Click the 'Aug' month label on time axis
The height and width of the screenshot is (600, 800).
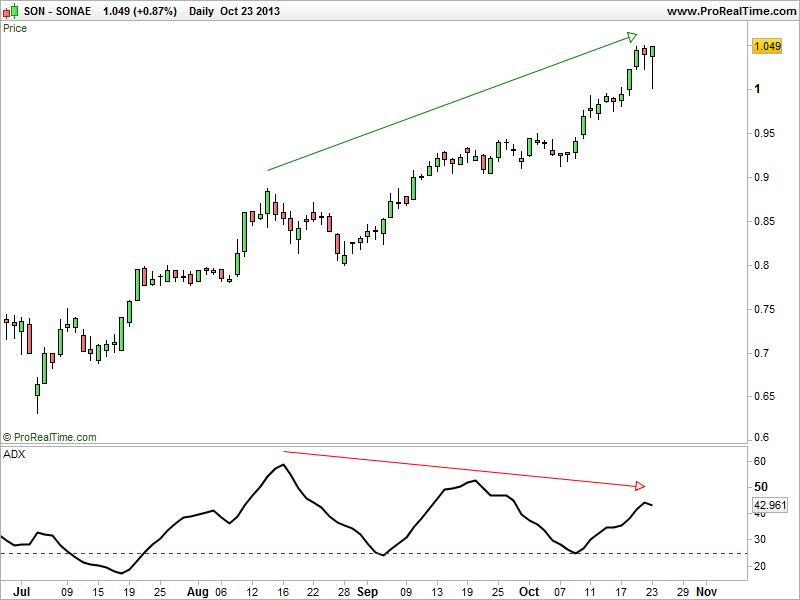(197, 592)
